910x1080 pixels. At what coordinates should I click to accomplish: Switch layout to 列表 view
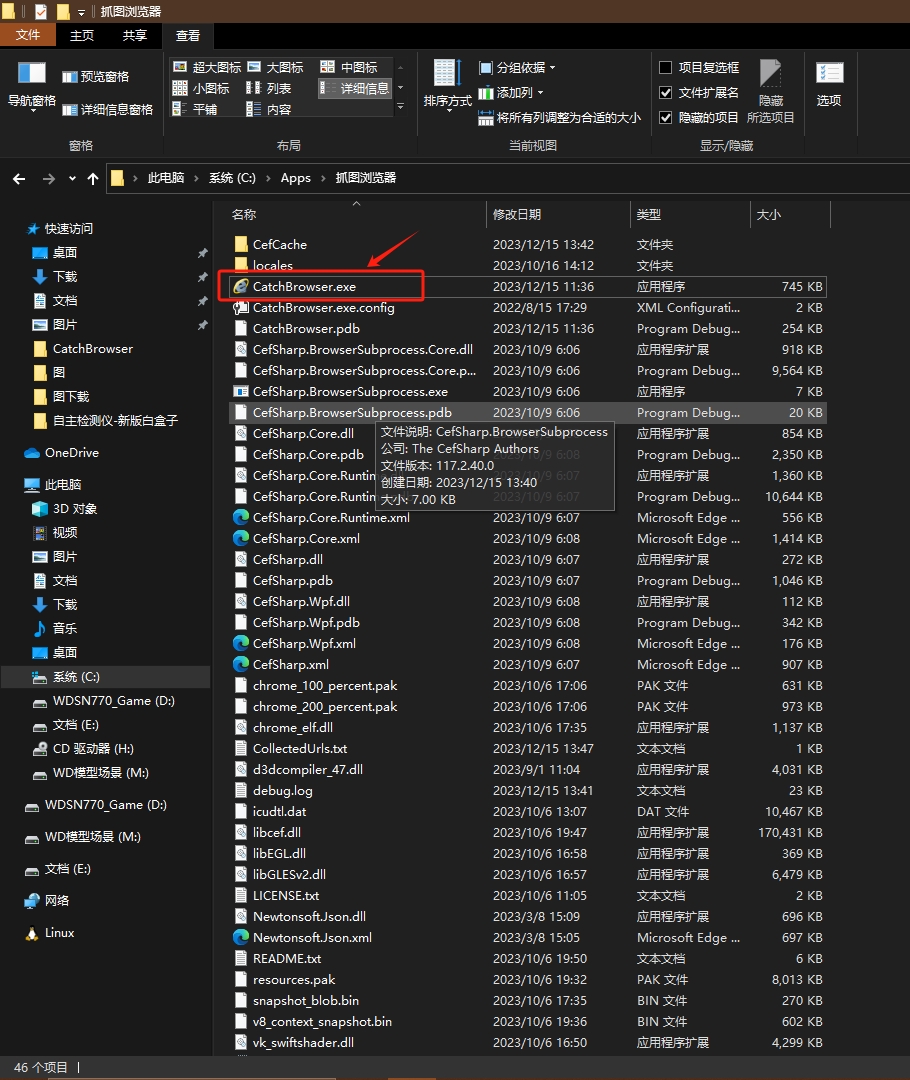[x=269, y=88]
